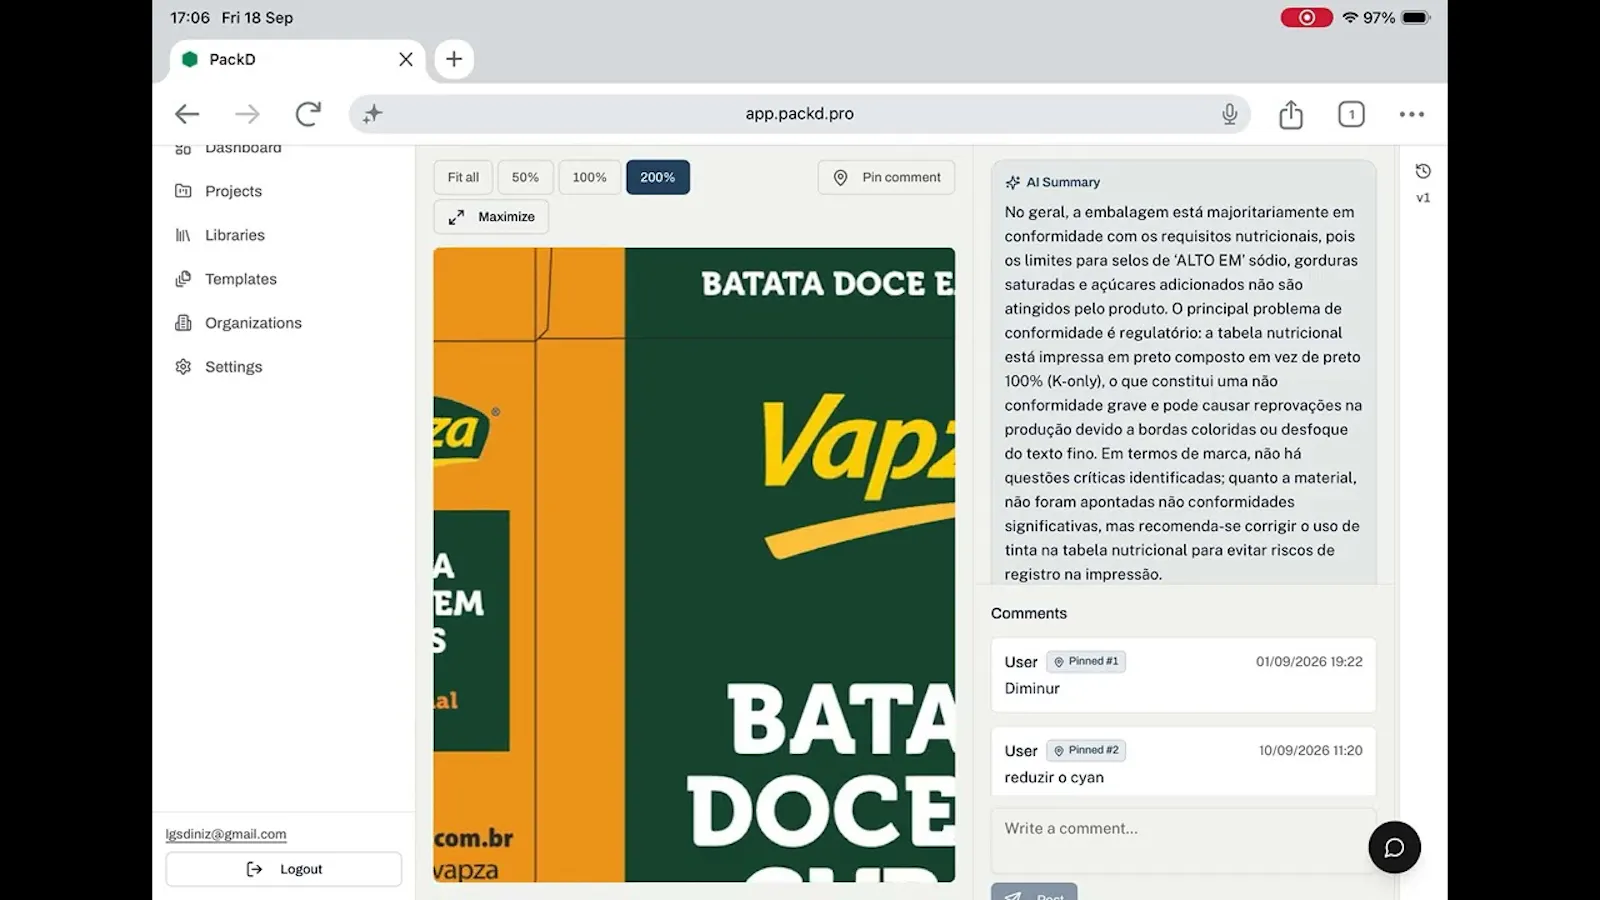Image resolution: width=1600 pixels, height=900 pixels.
Task: Open the share sheet icon
Action: point(1291,114)
